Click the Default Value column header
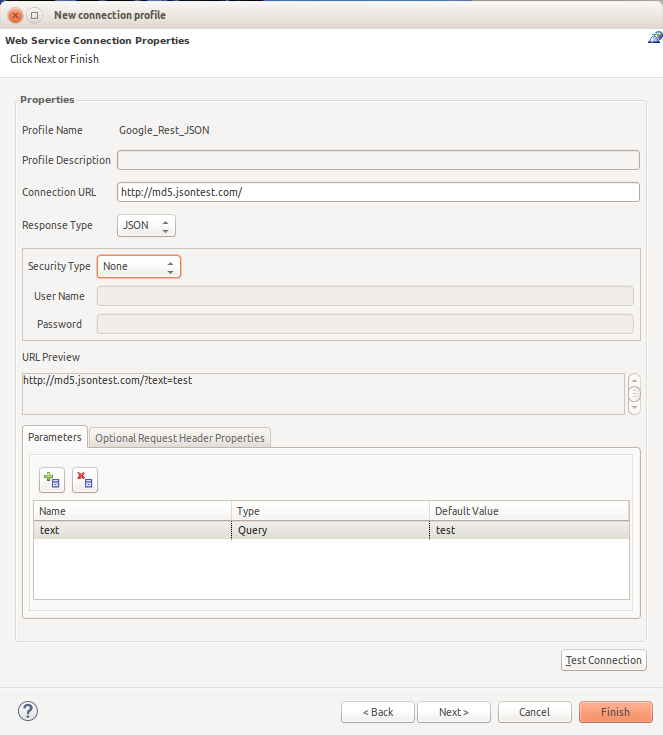Viewport: 663px width, 735px height. click(x=528, y=511)
